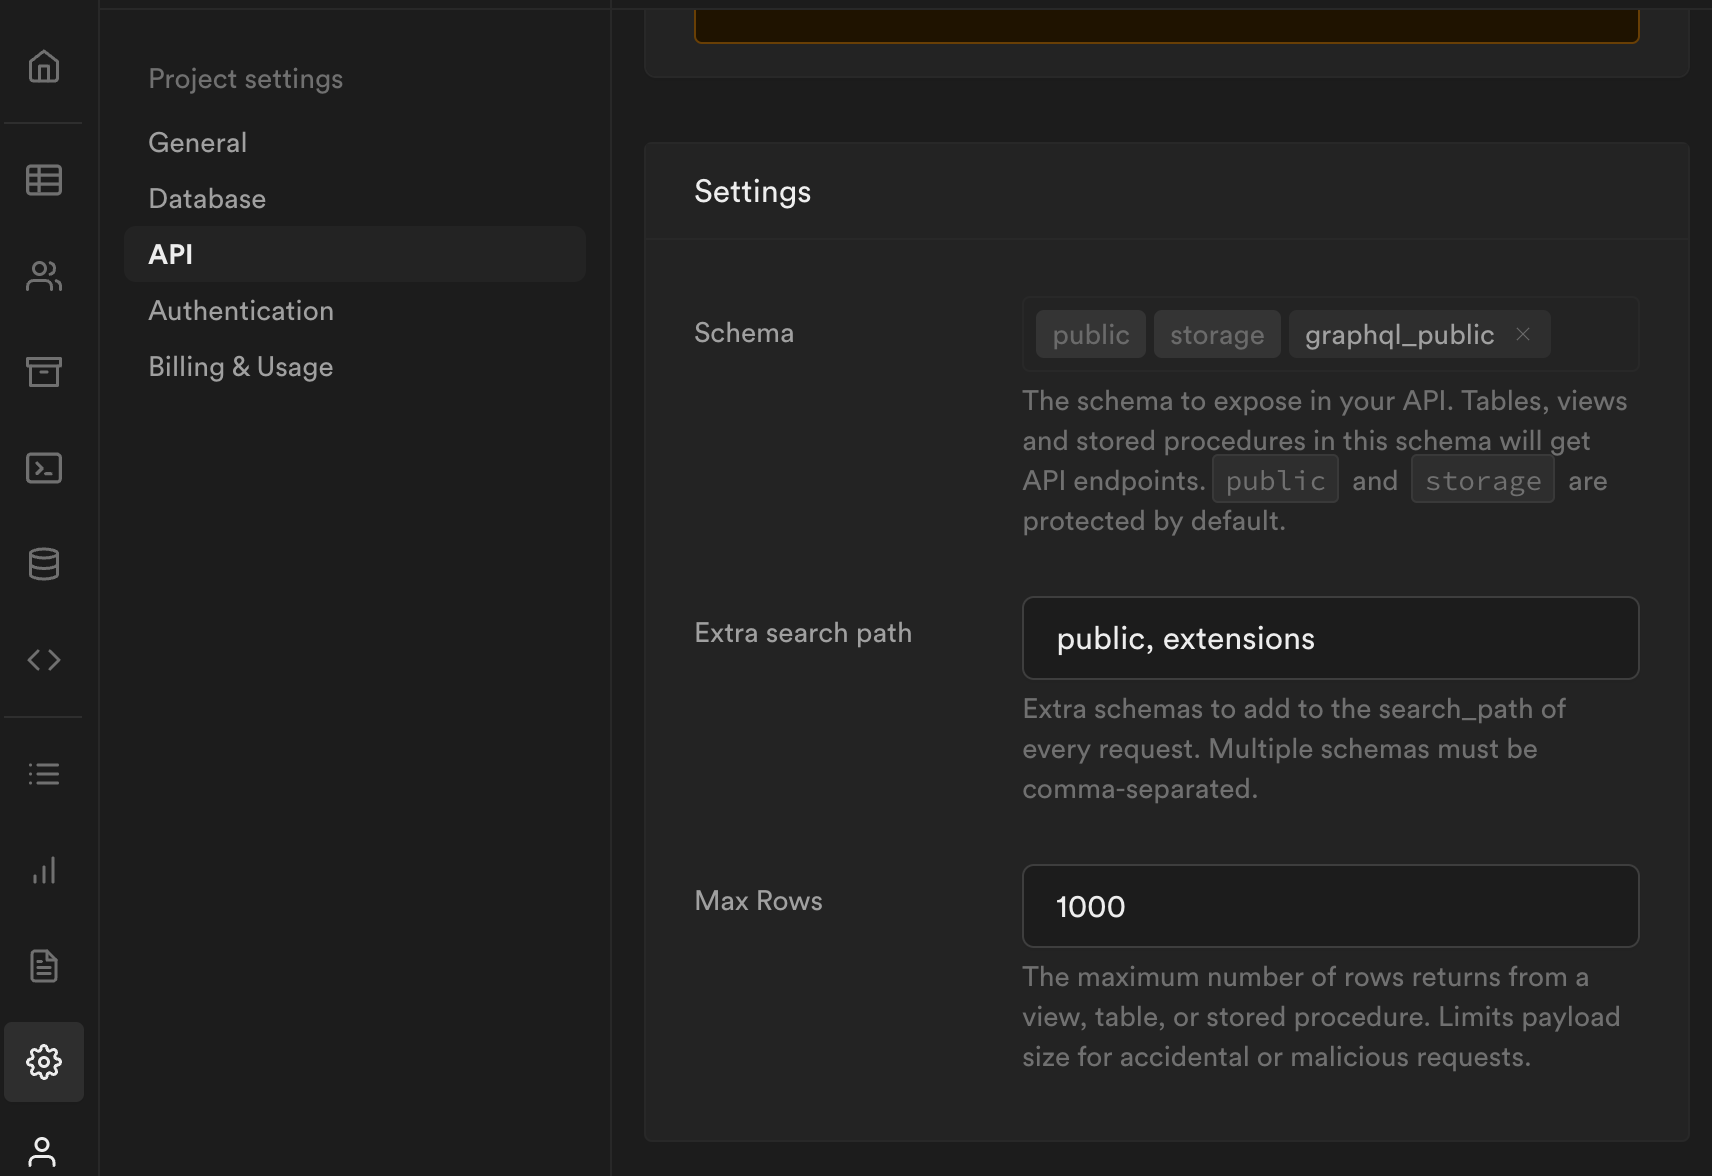This screenshot has width=1712, height=1176.
Task: Open the Table editor icon
Action: point(44,180)
